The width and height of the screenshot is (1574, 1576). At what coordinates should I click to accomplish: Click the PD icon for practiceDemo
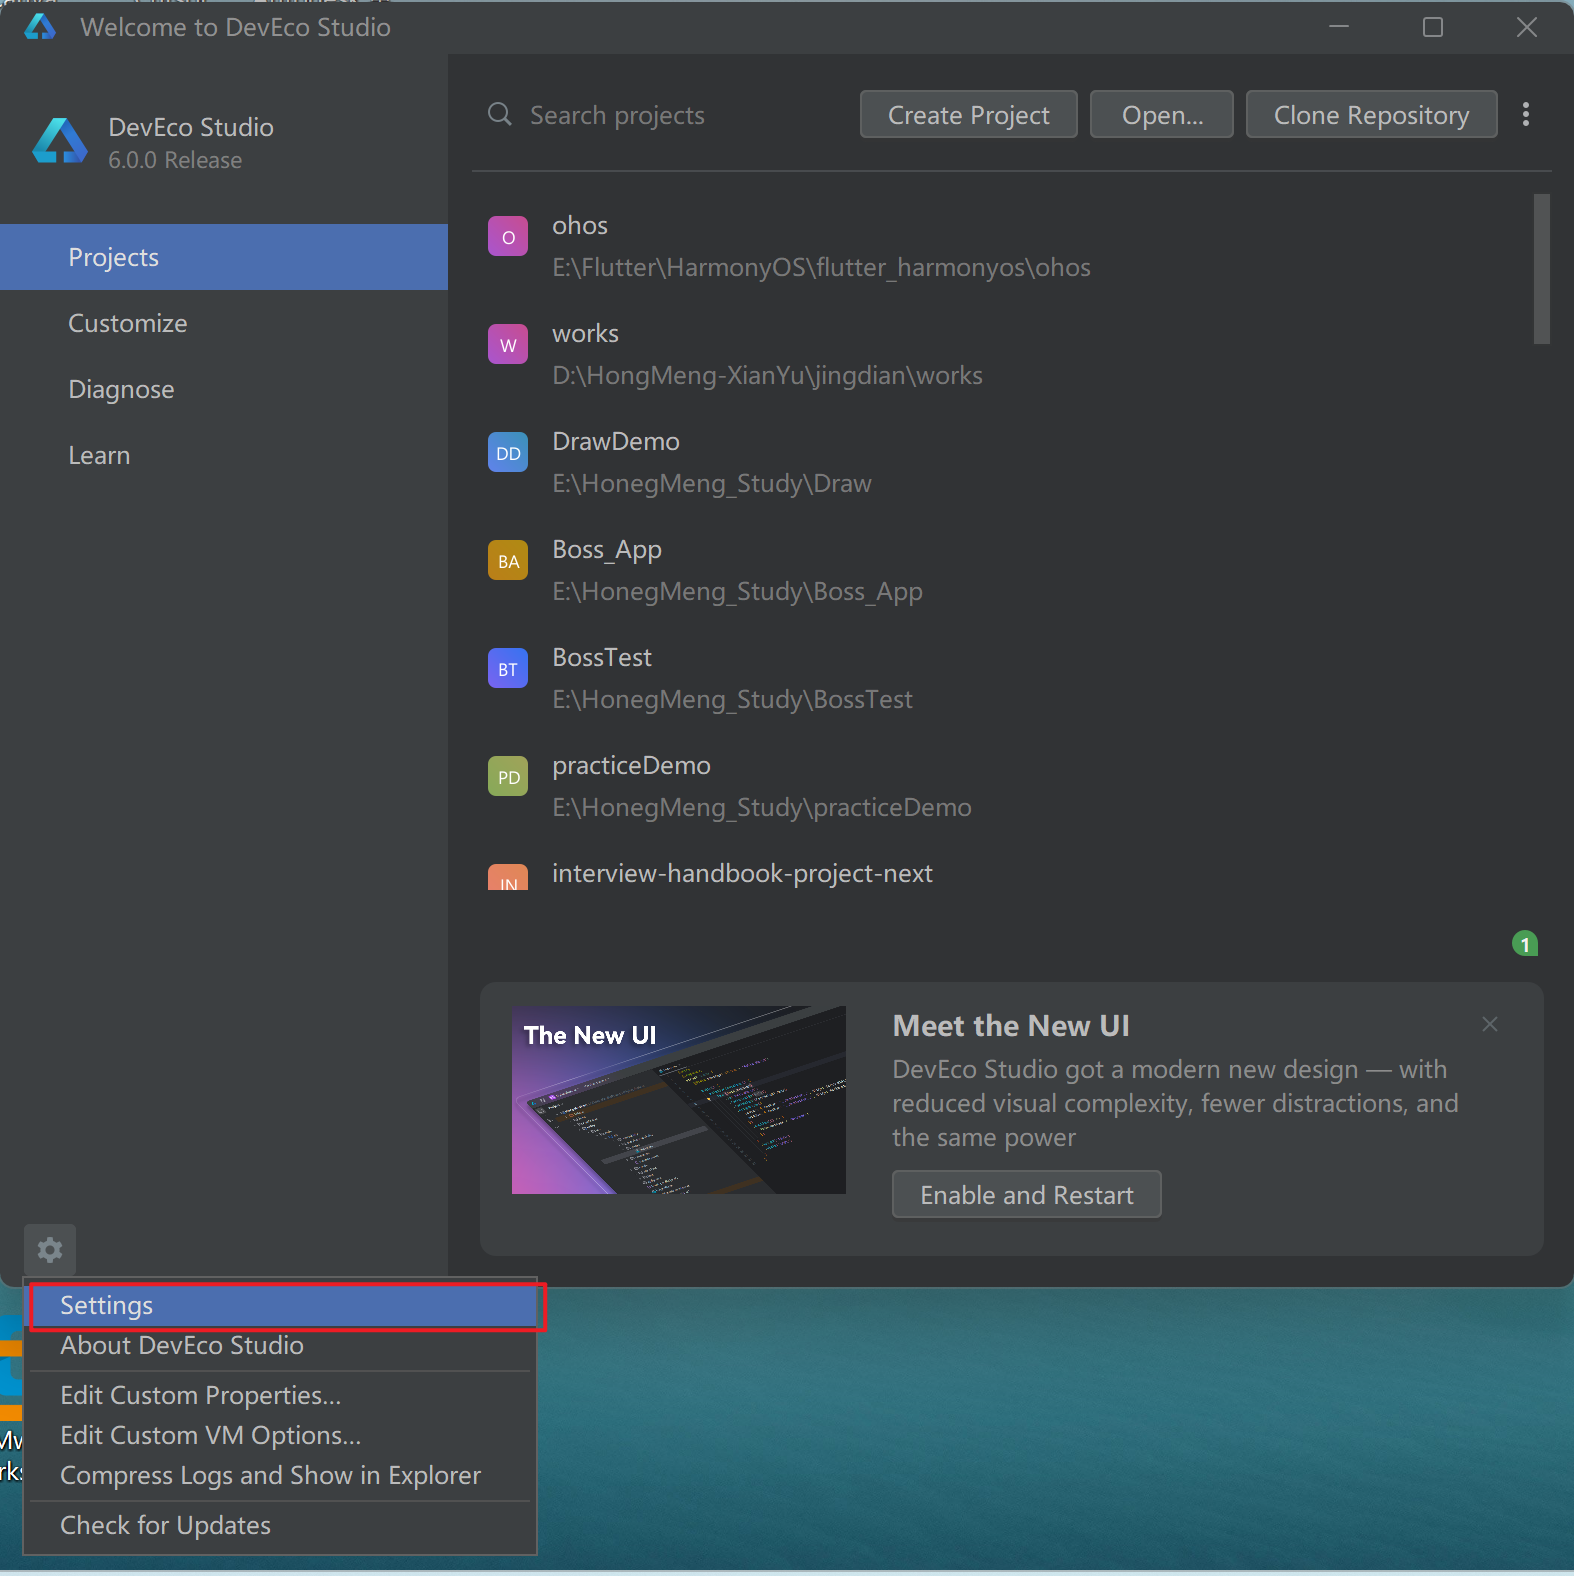click(x=508, y=777)
